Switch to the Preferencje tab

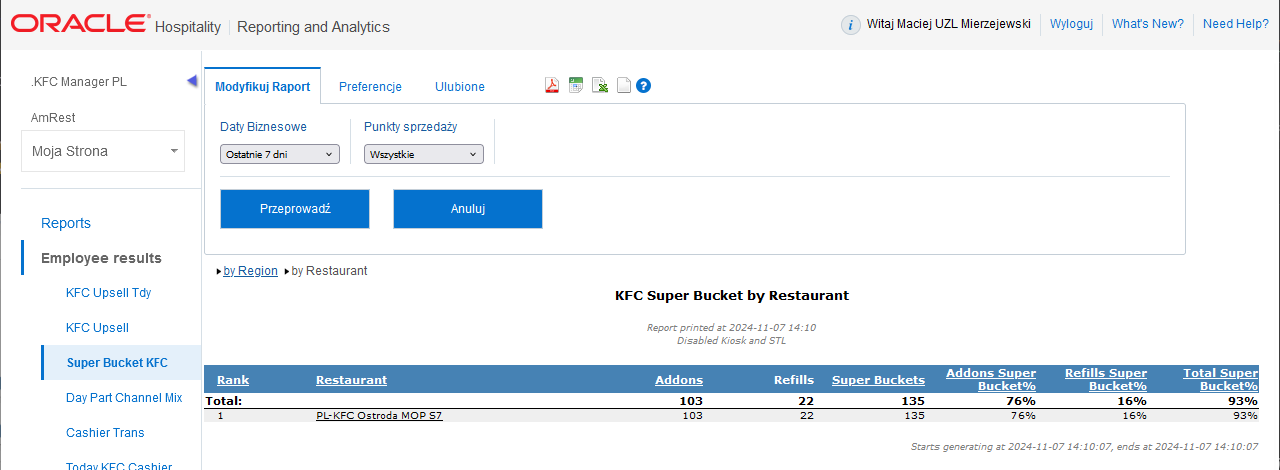tap(370, 87)
